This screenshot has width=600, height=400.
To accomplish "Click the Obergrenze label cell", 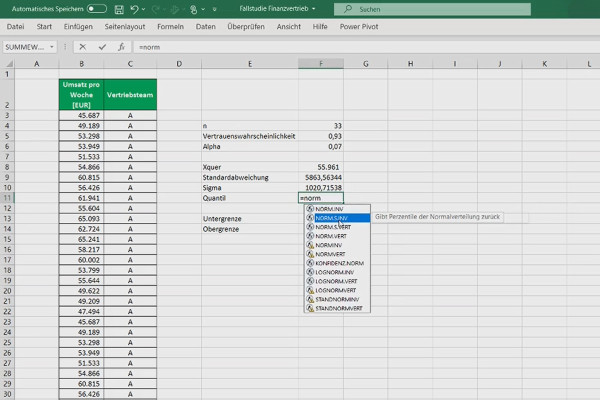I will [x=249, y=229].
